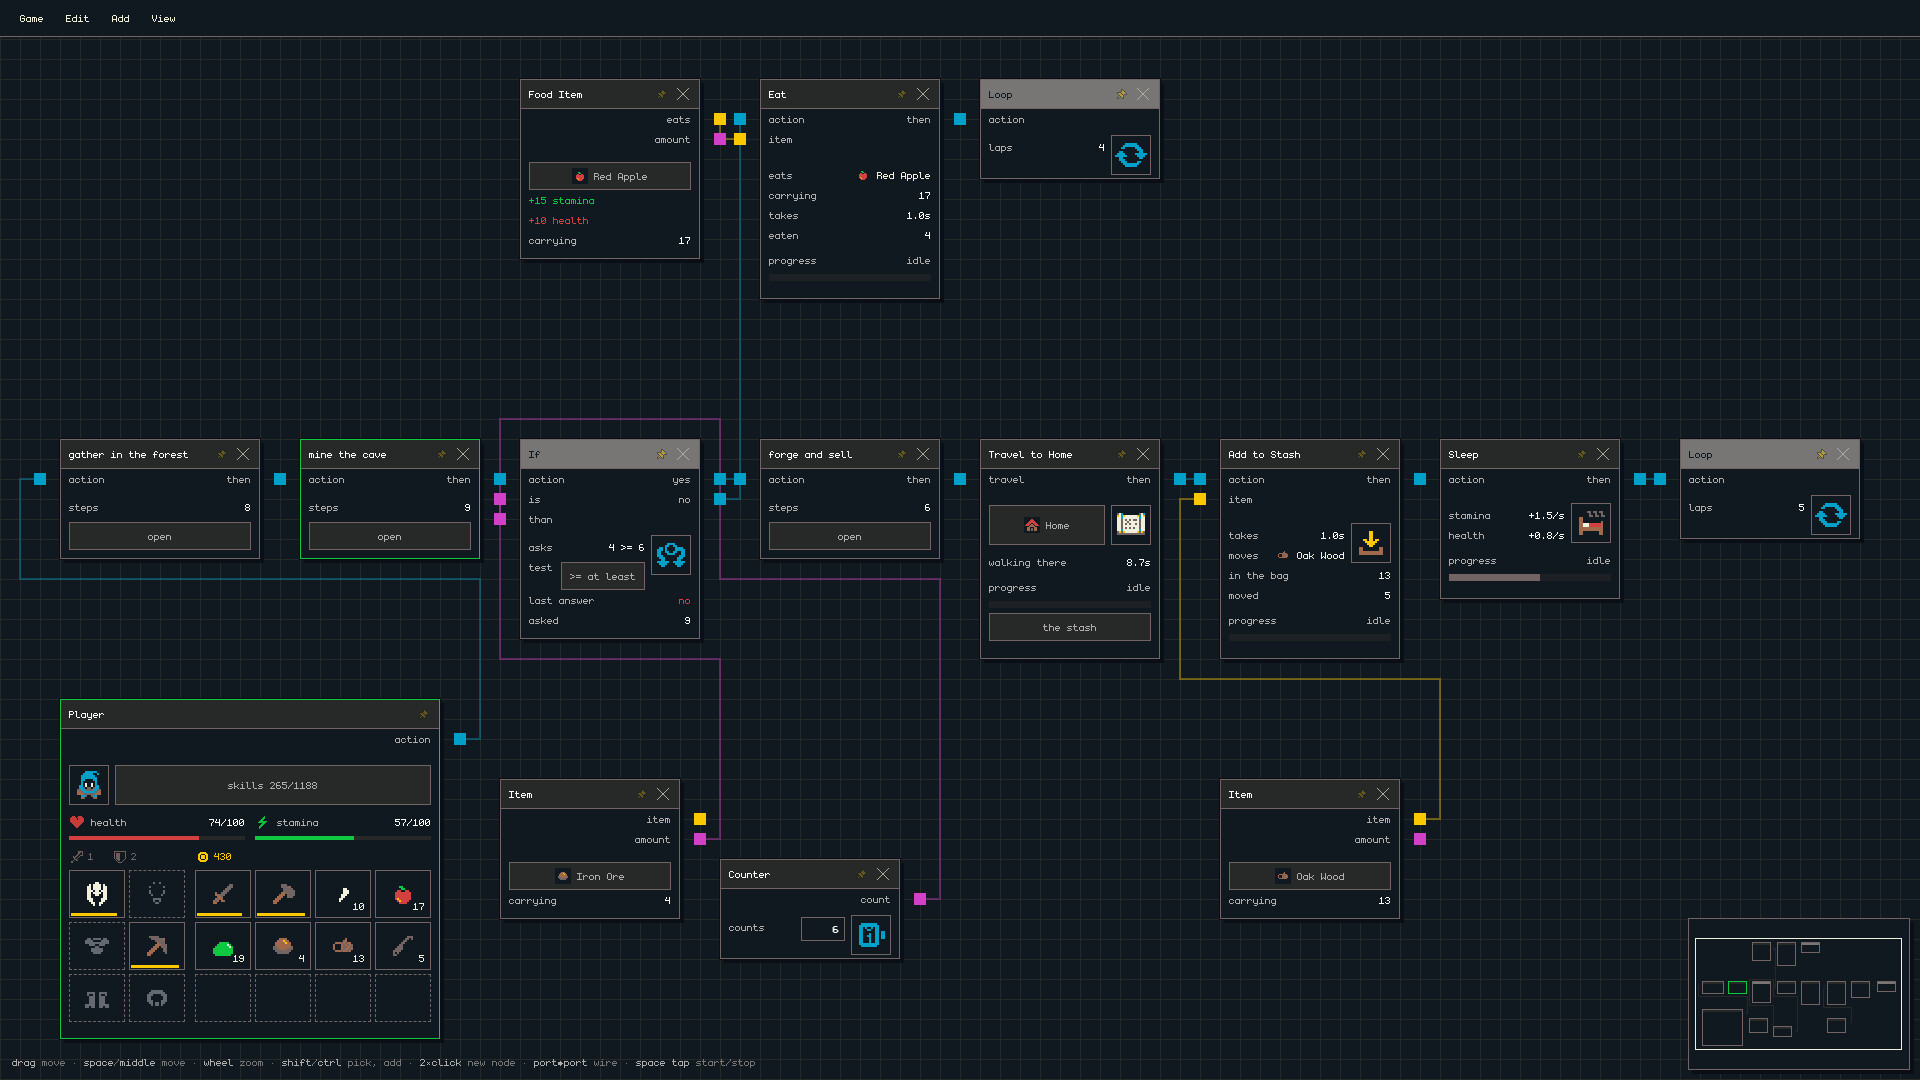Select the red apple stack of 17
Screen dimensions: 1920x1080
[x=403, y=893]
